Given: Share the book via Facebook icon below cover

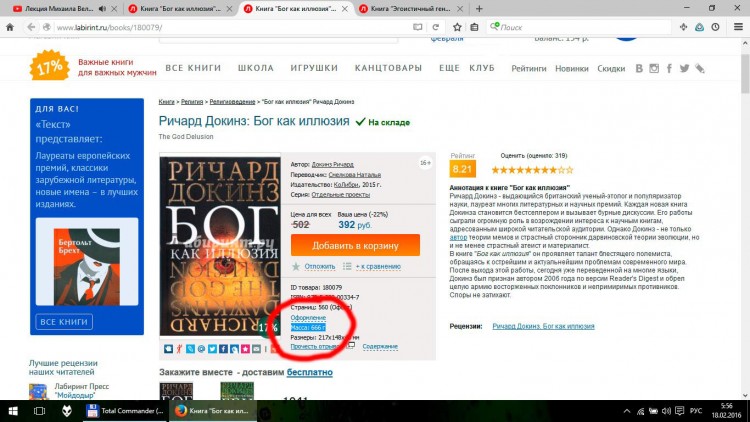Looking at the screenshot, I should [223, 349].
